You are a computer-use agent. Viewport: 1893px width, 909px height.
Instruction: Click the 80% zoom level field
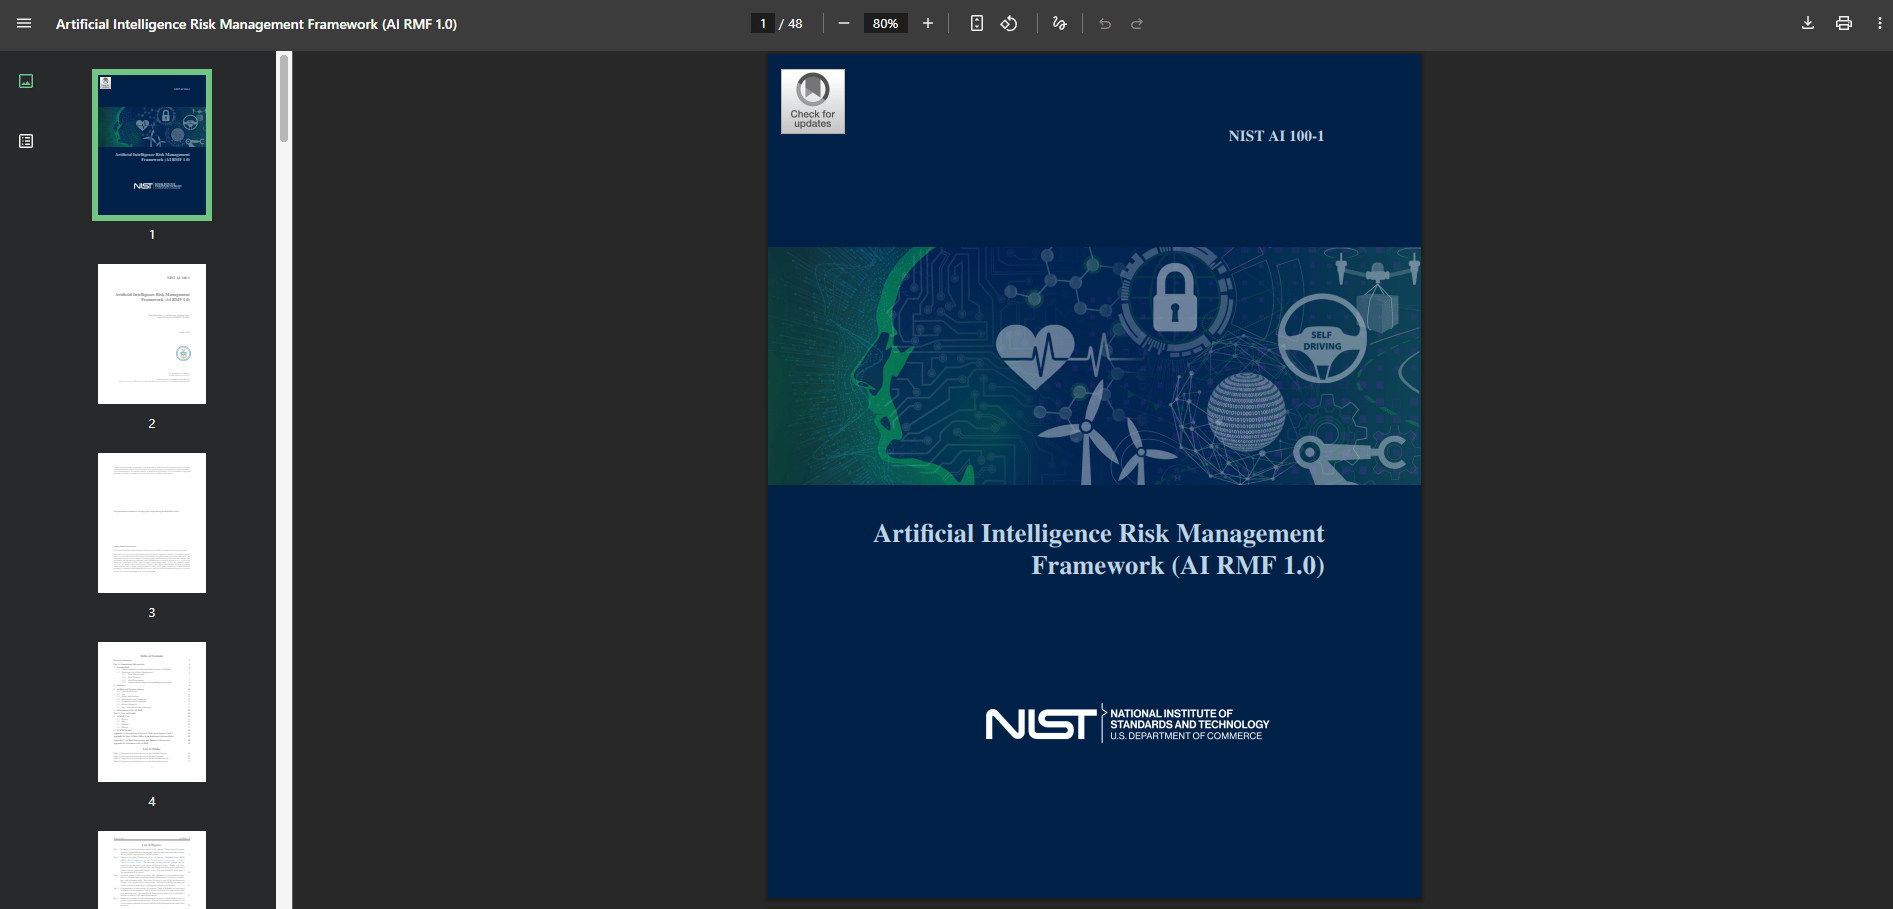click(885, 23)
